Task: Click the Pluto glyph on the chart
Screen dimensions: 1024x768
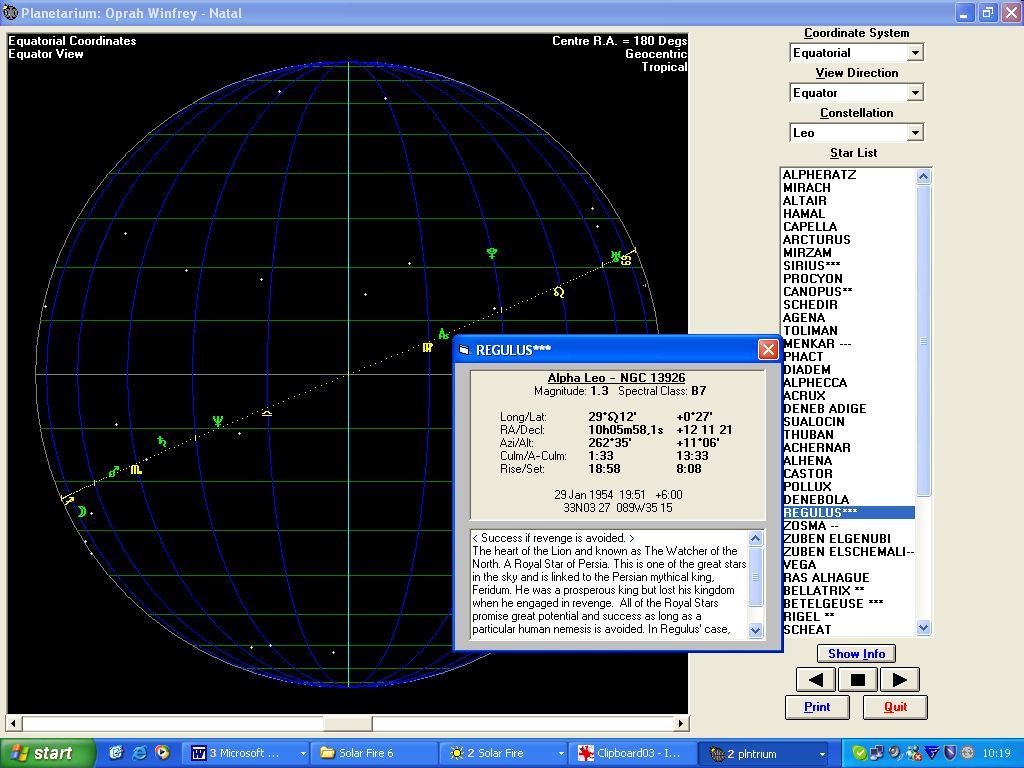Action: click(491, 253)
